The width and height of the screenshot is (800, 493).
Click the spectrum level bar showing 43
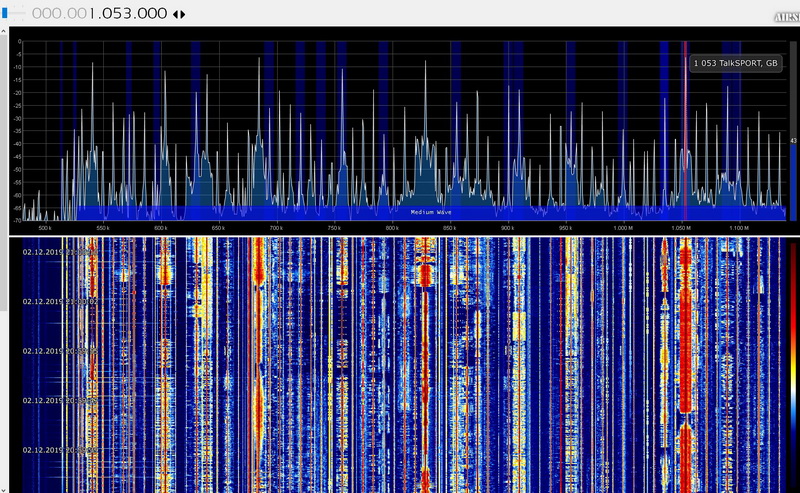(793, 131)
